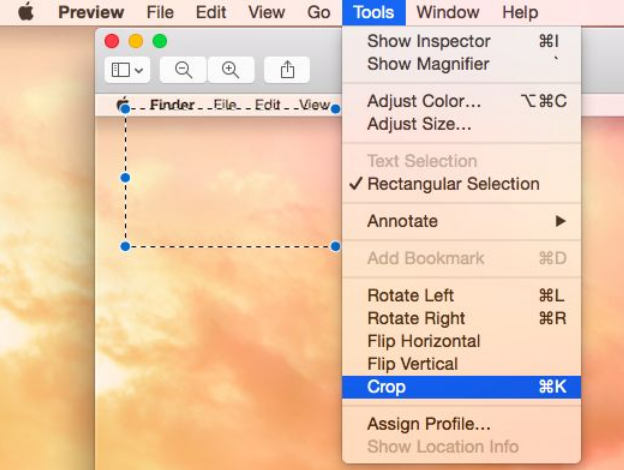Choose Flip Horizontal
This screenshot has height=470, width=624.
[x=462, y=341]
